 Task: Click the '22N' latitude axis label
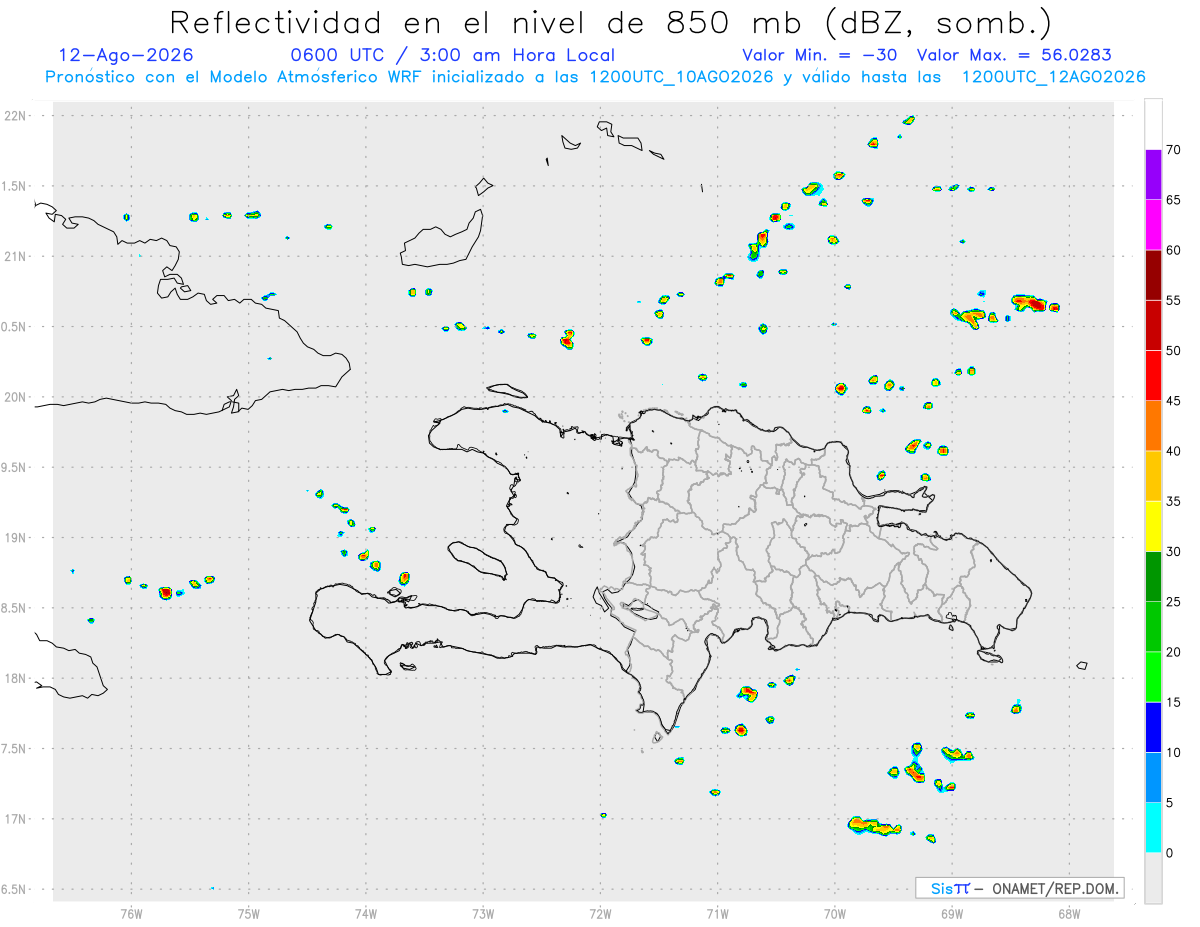[x=17, y=116]
